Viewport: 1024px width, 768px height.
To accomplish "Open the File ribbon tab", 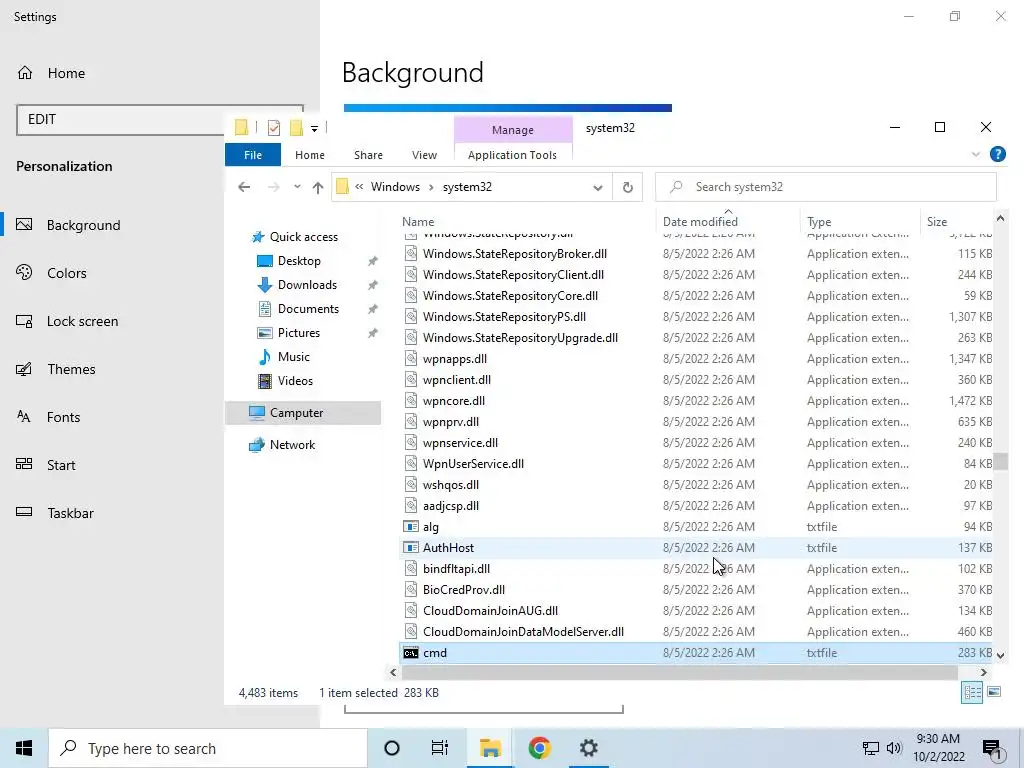I will click(x=253, y=155).
